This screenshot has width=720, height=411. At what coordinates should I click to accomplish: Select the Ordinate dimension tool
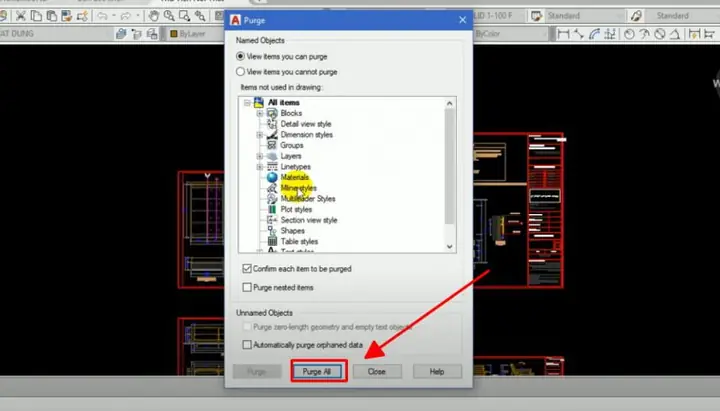click(610, 34)
